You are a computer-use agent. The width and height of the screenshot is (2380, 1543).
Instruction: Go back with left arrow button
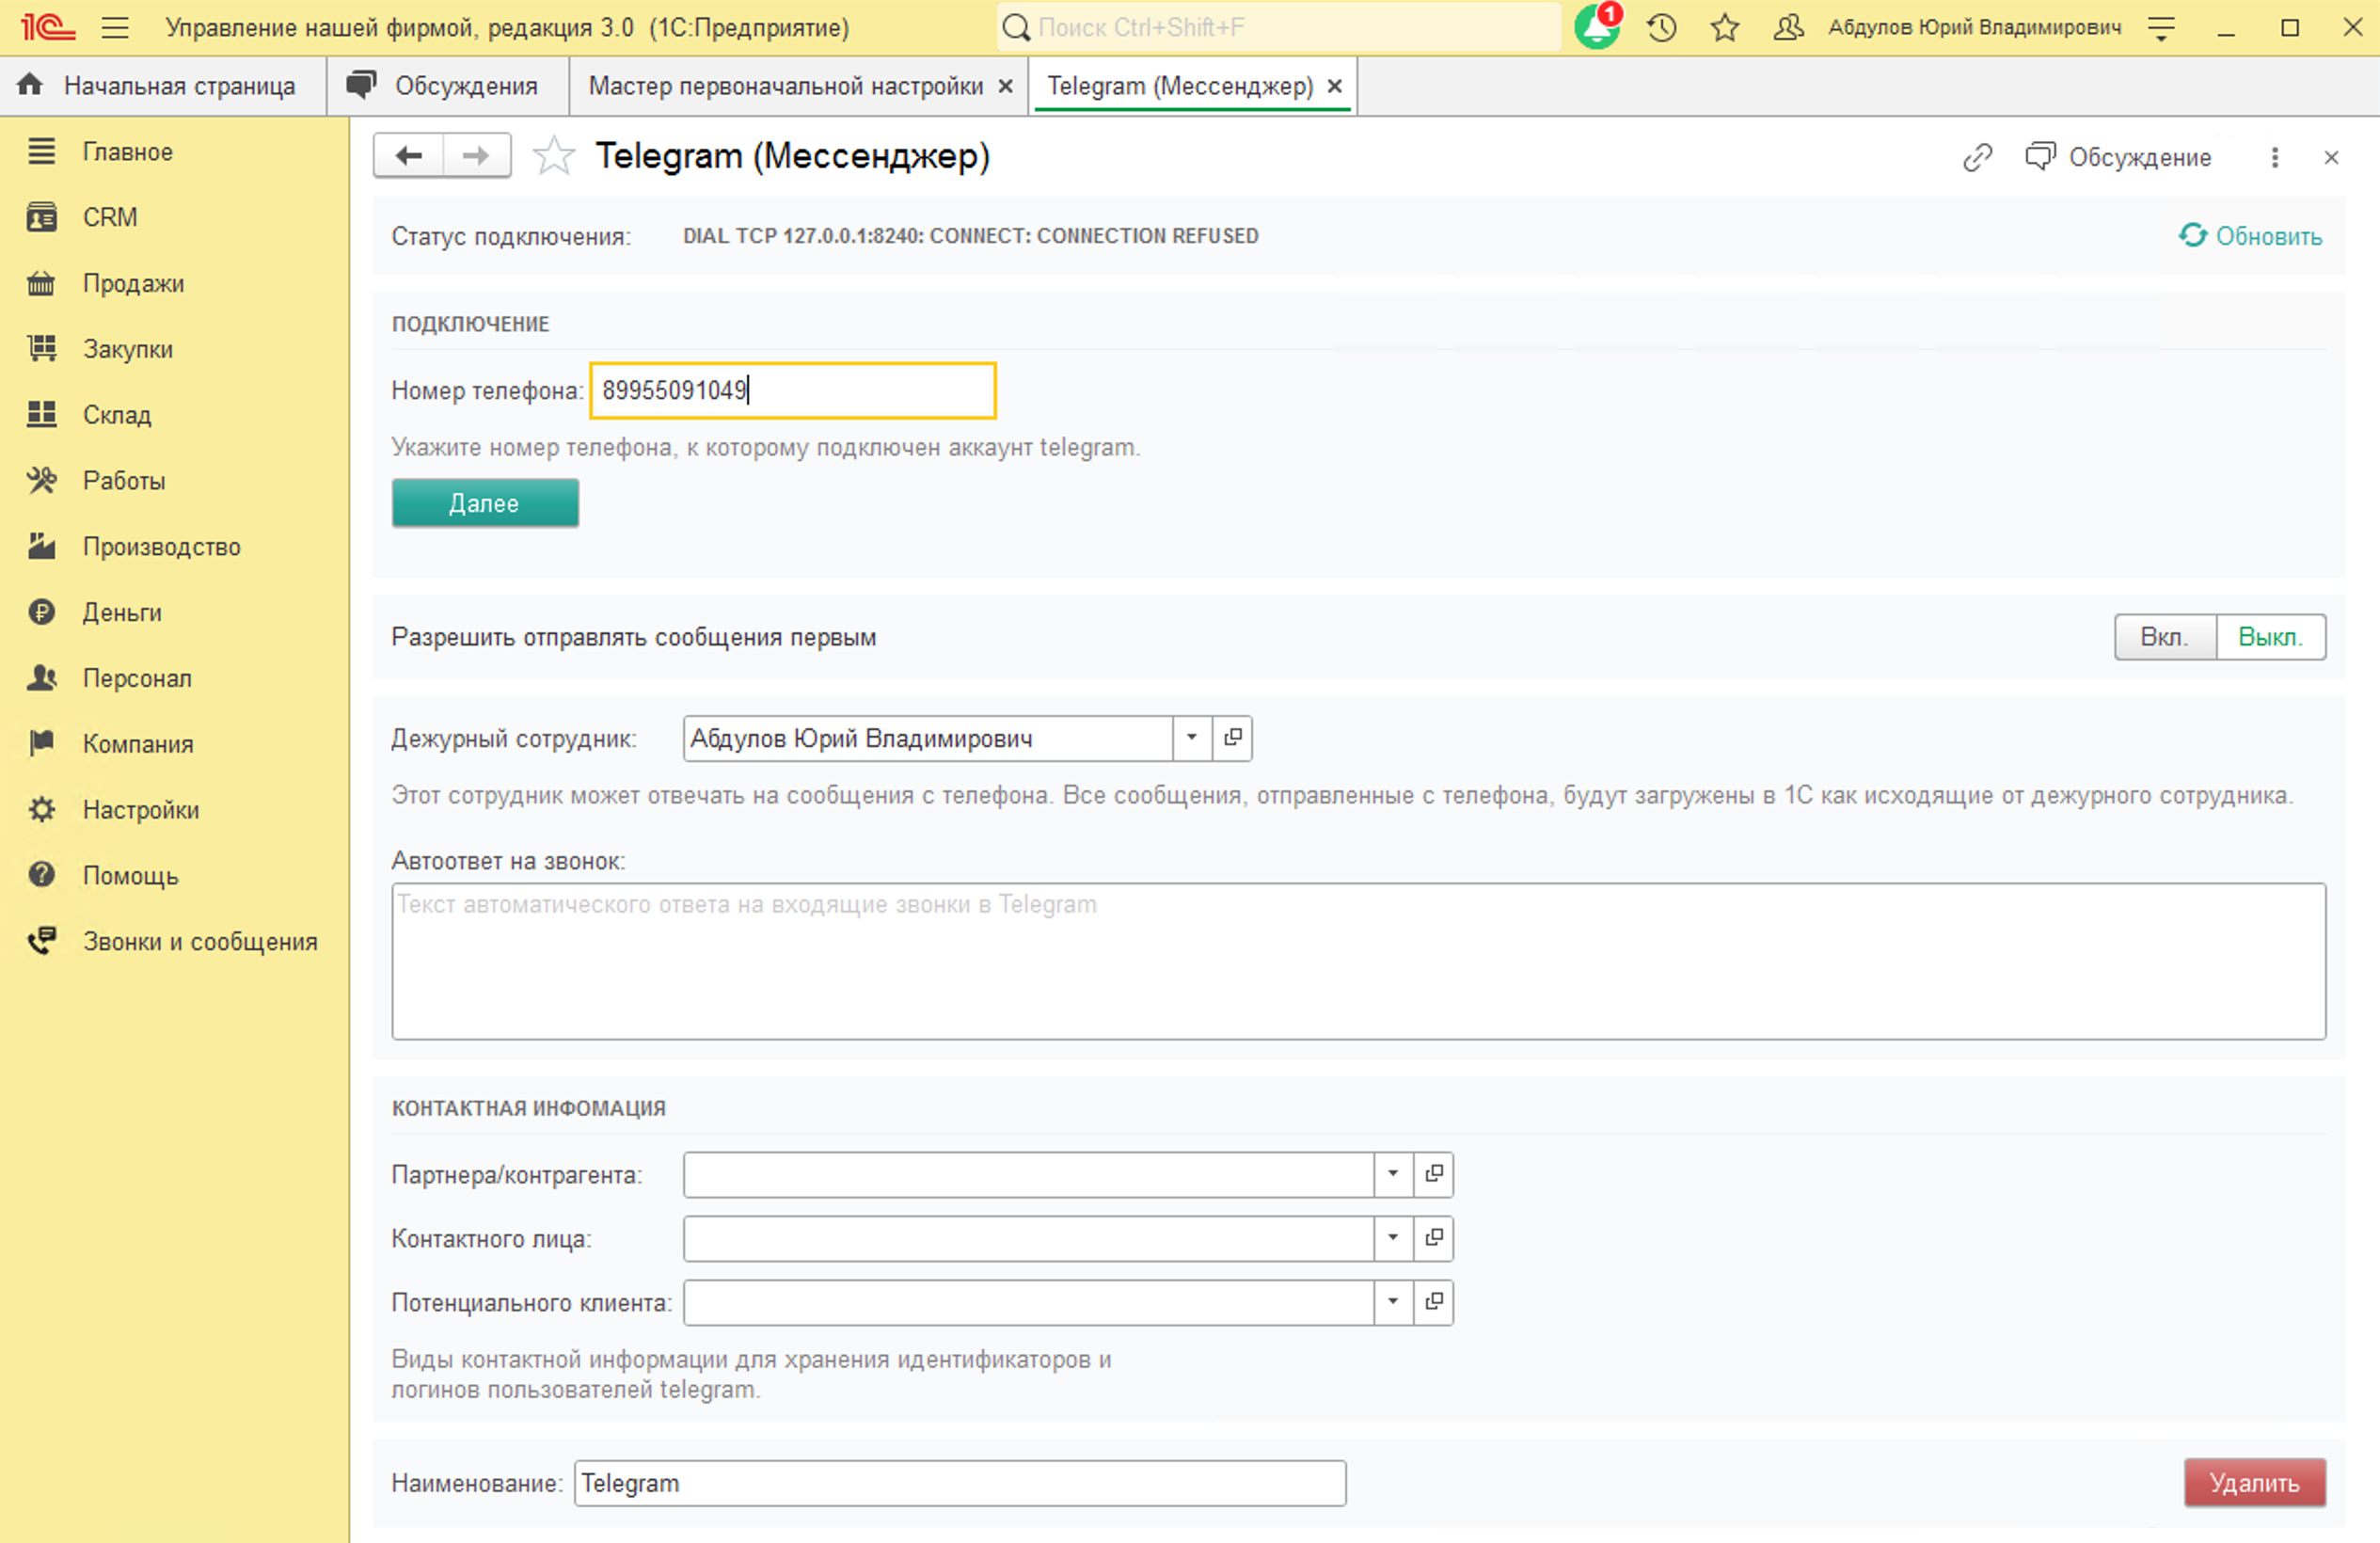coord(408,155)
